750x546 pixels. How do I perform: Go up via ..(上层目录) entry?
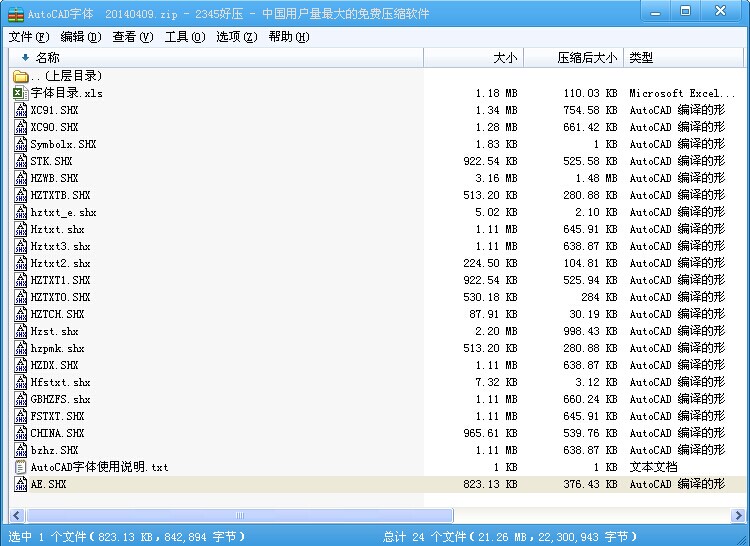66,76
